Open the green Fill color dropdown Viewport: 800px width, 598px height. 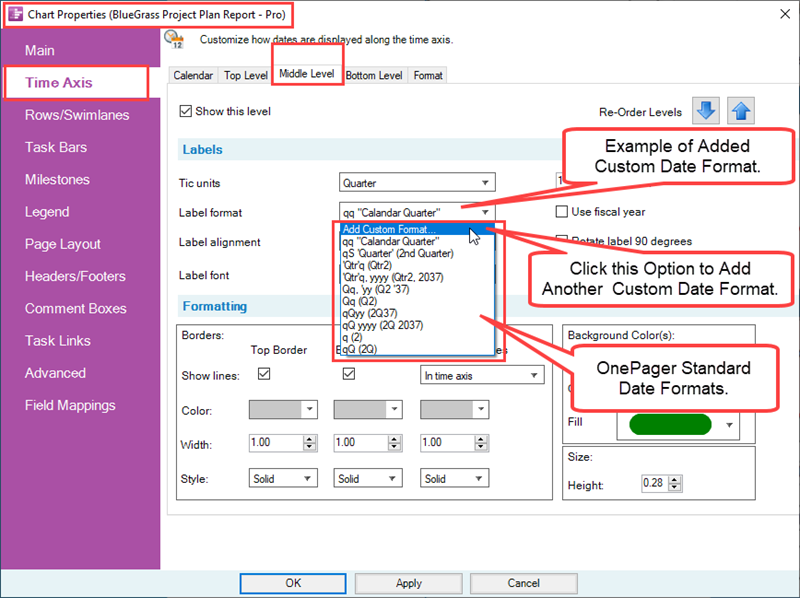[x=678, y=425]
